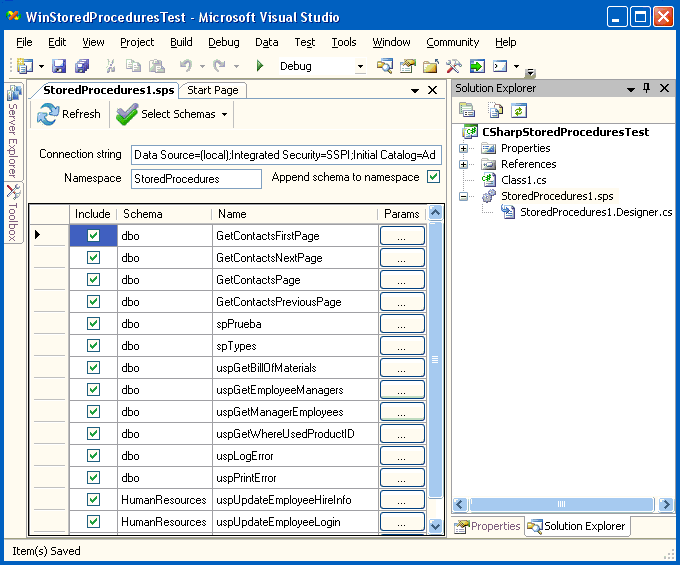Screen dimensions: 680x565
Task: Toggle Append schema to namespace checkbox
Action: [x=433, y=177]
